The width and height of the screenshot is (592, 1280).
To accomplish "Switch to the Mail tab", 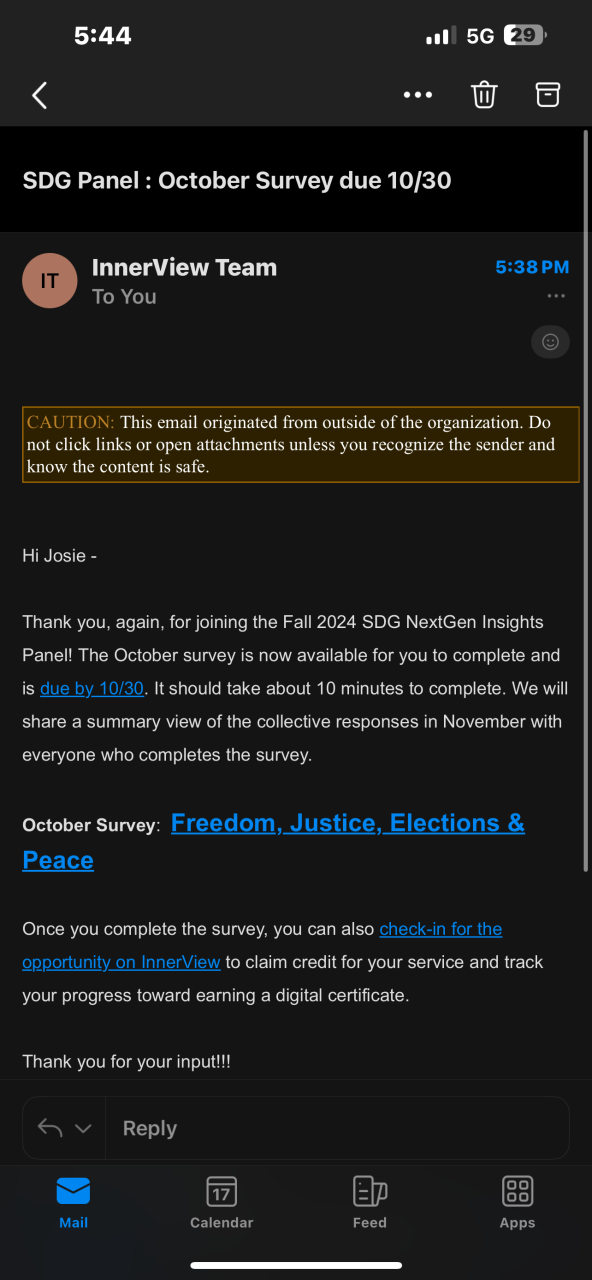I will click(x=73, y=1203).
